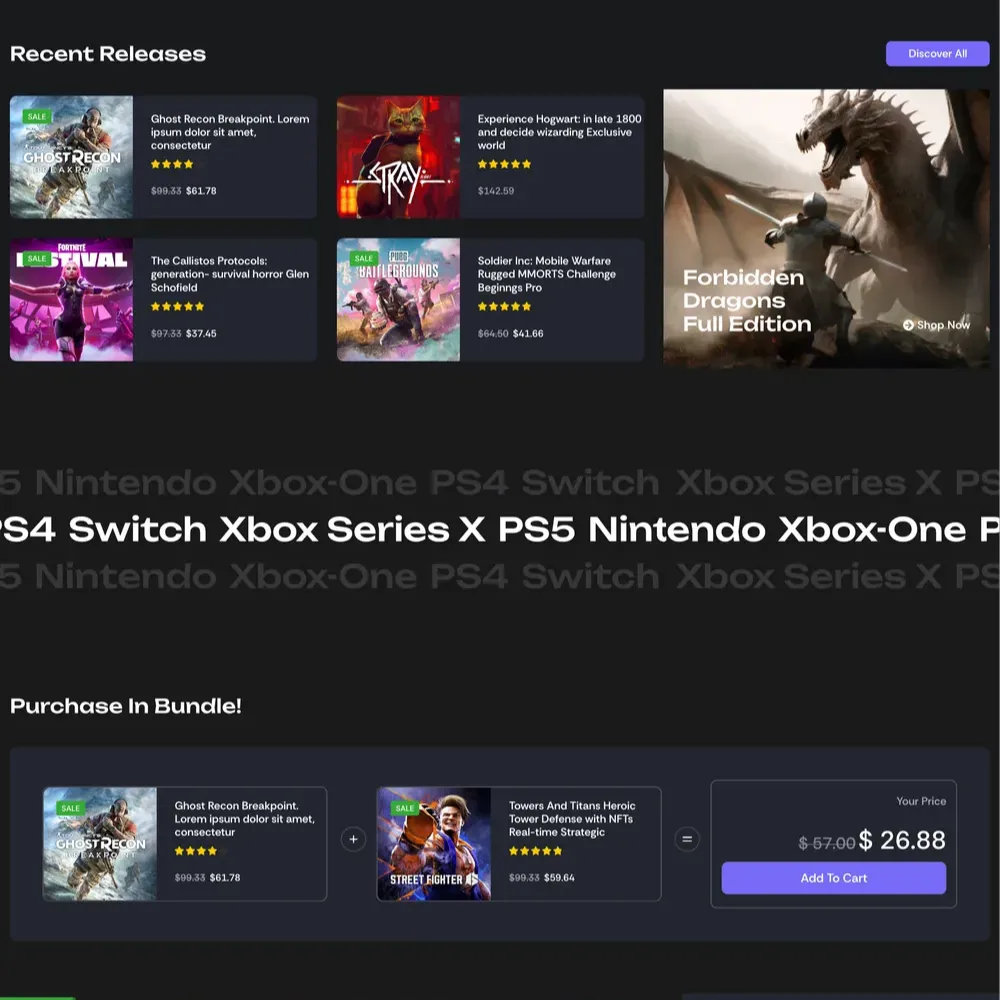Open the Stray game cover thumbnail
The image size is (1000, 1000).
click(398, 157)
